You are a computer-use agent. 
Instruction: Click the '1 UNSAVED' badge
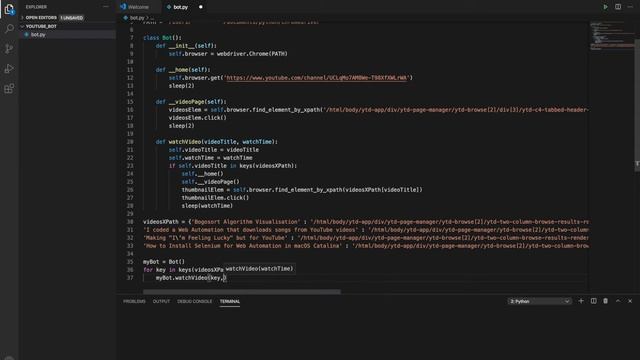pos(72,18)
